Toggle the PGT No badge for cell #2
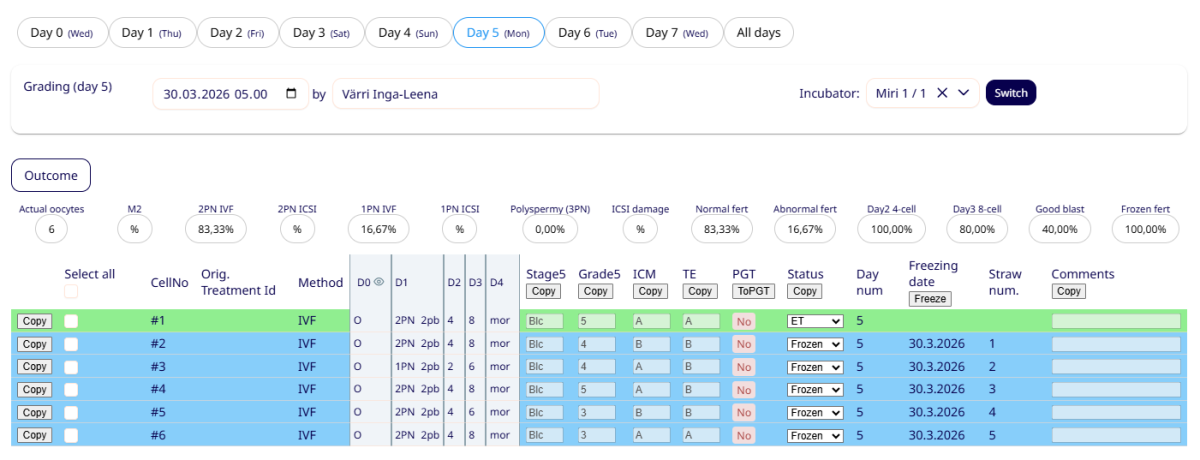The width and height of the screenshot is (1200, 460). (743, 344)
